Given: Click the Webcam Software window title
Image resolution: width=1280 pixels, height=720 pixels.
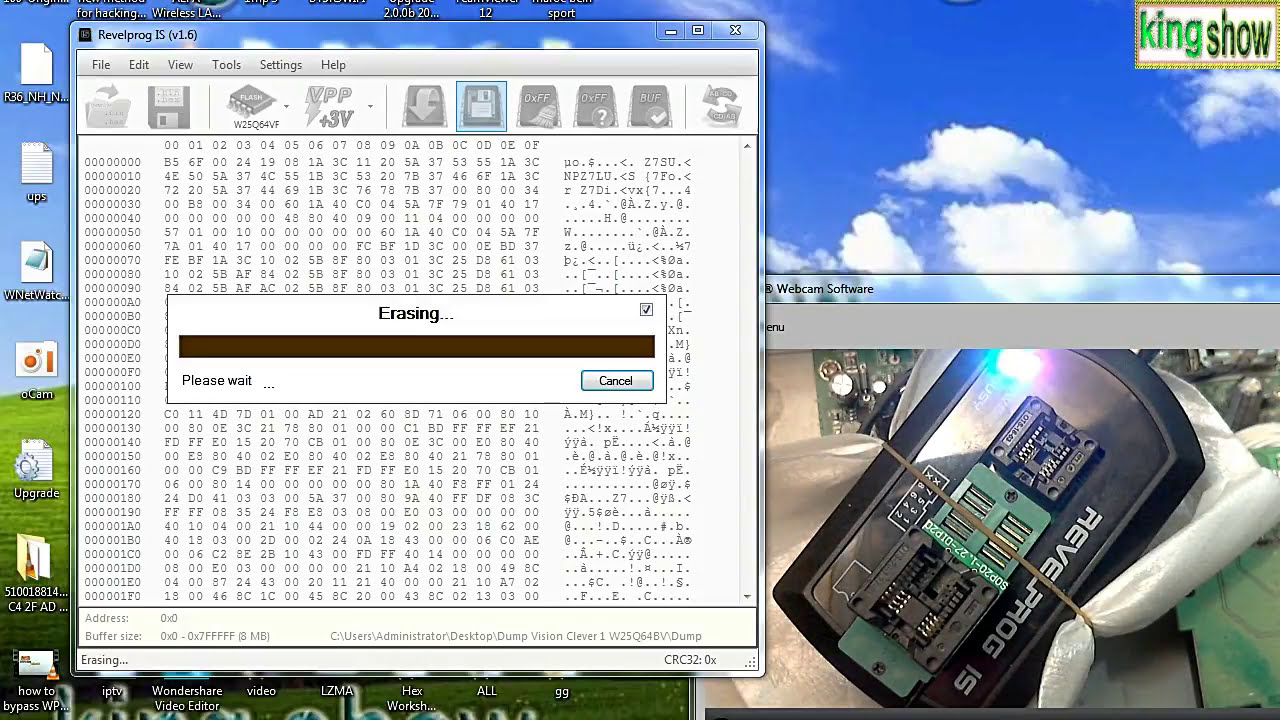Looking at the screenshot, I should [x=825, y=289].
